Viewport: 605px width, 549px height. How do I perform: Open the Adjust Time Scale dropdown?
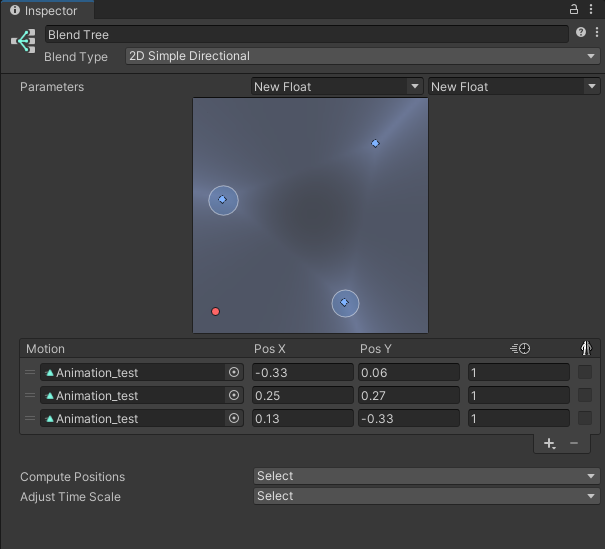(426, 496)
